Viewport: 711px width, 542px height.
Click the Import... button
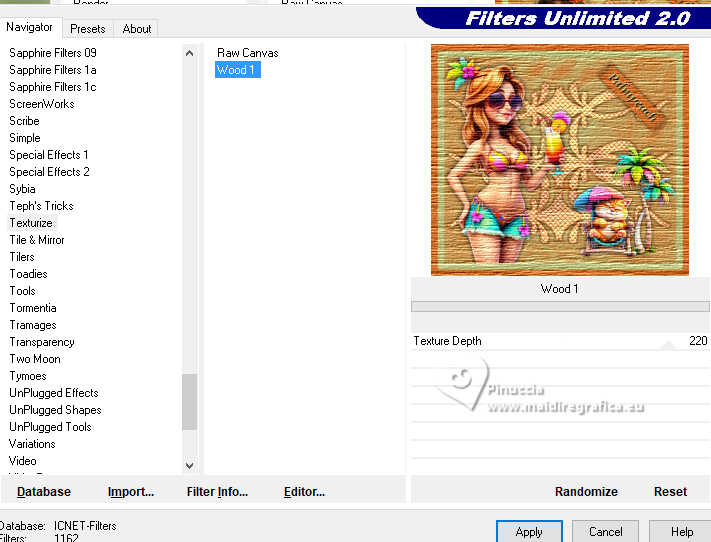pos(131,492)
